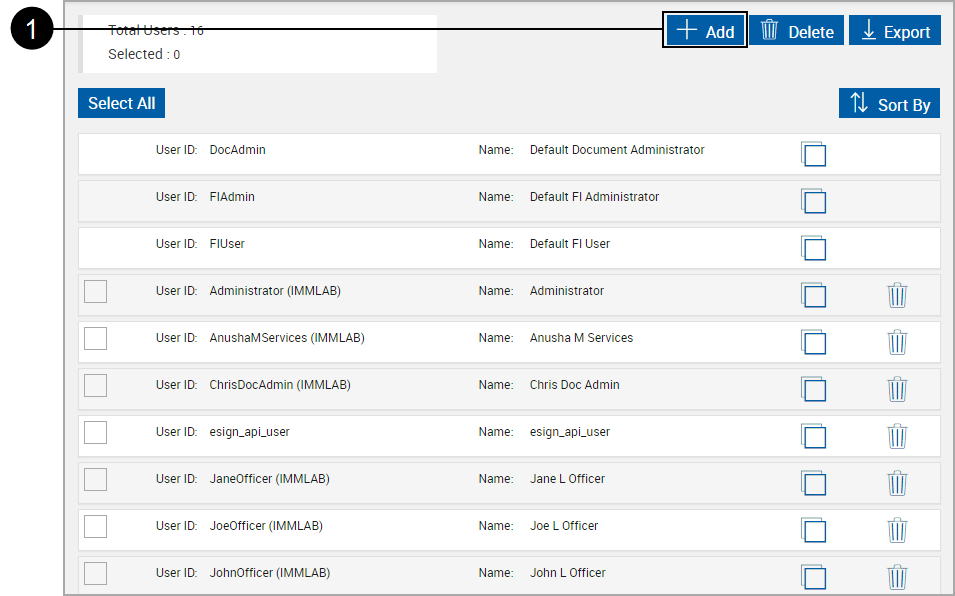
Task: Click the copy icon for DocAdmin user
Action: [813, 154]
